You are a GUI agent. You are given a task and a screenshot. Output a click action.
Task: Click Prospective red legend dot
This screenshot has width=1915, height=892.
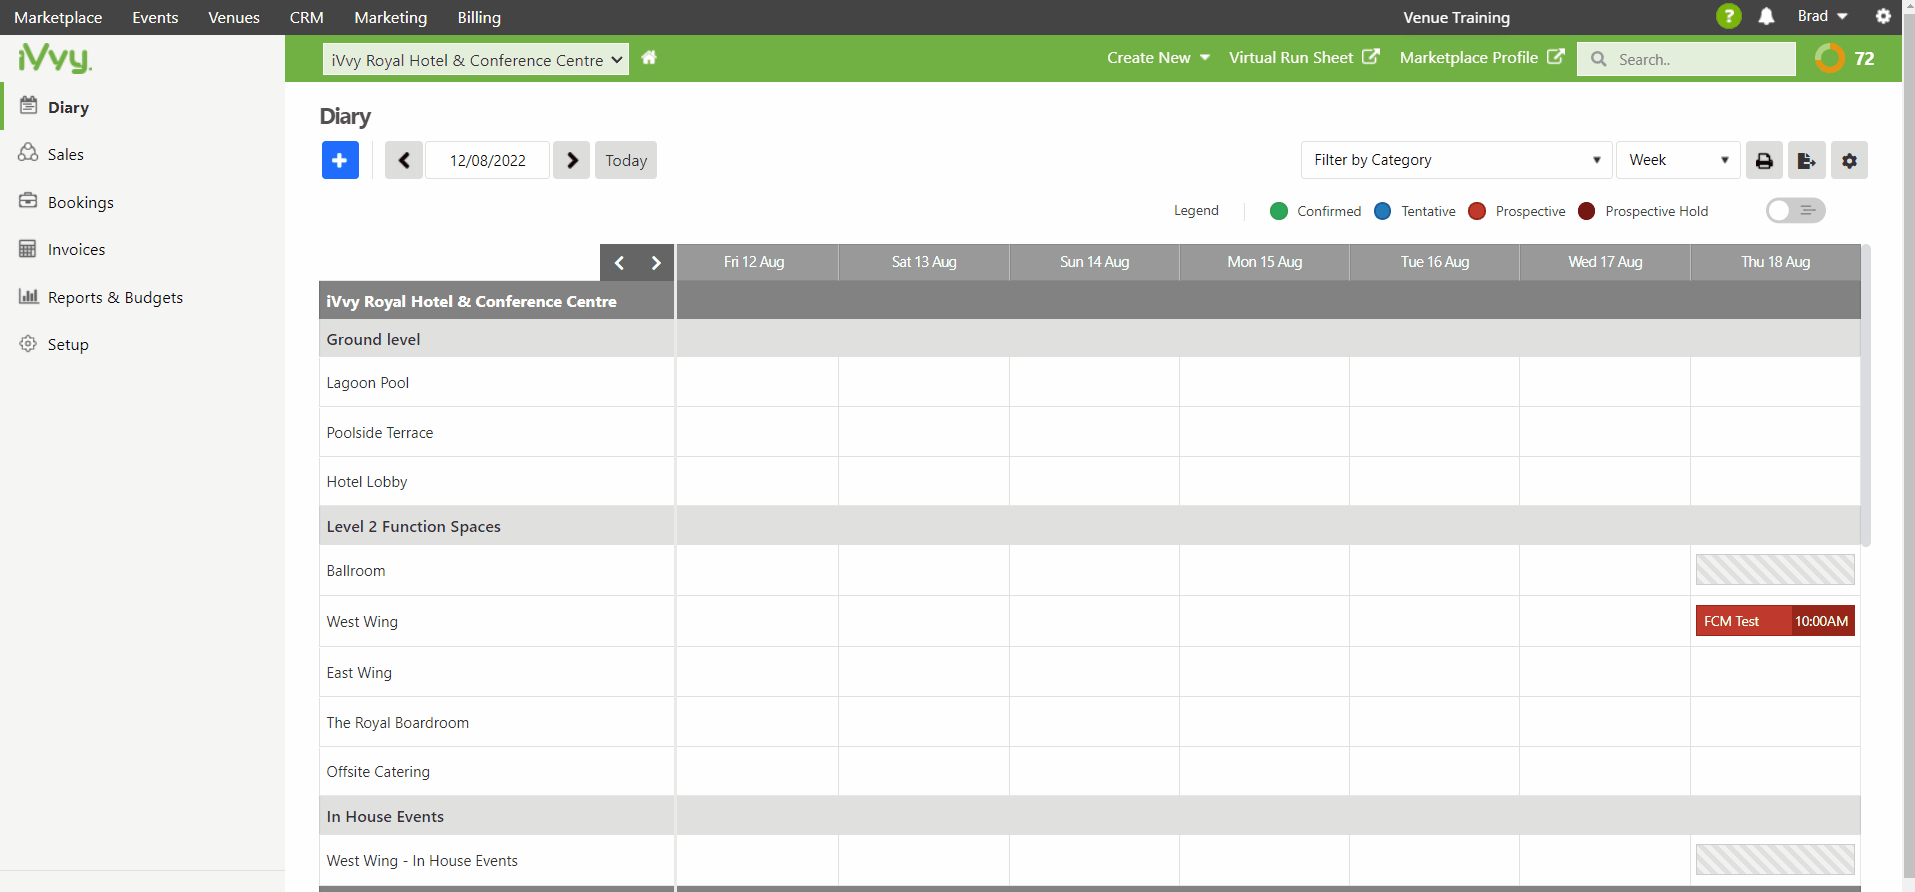1477,211
